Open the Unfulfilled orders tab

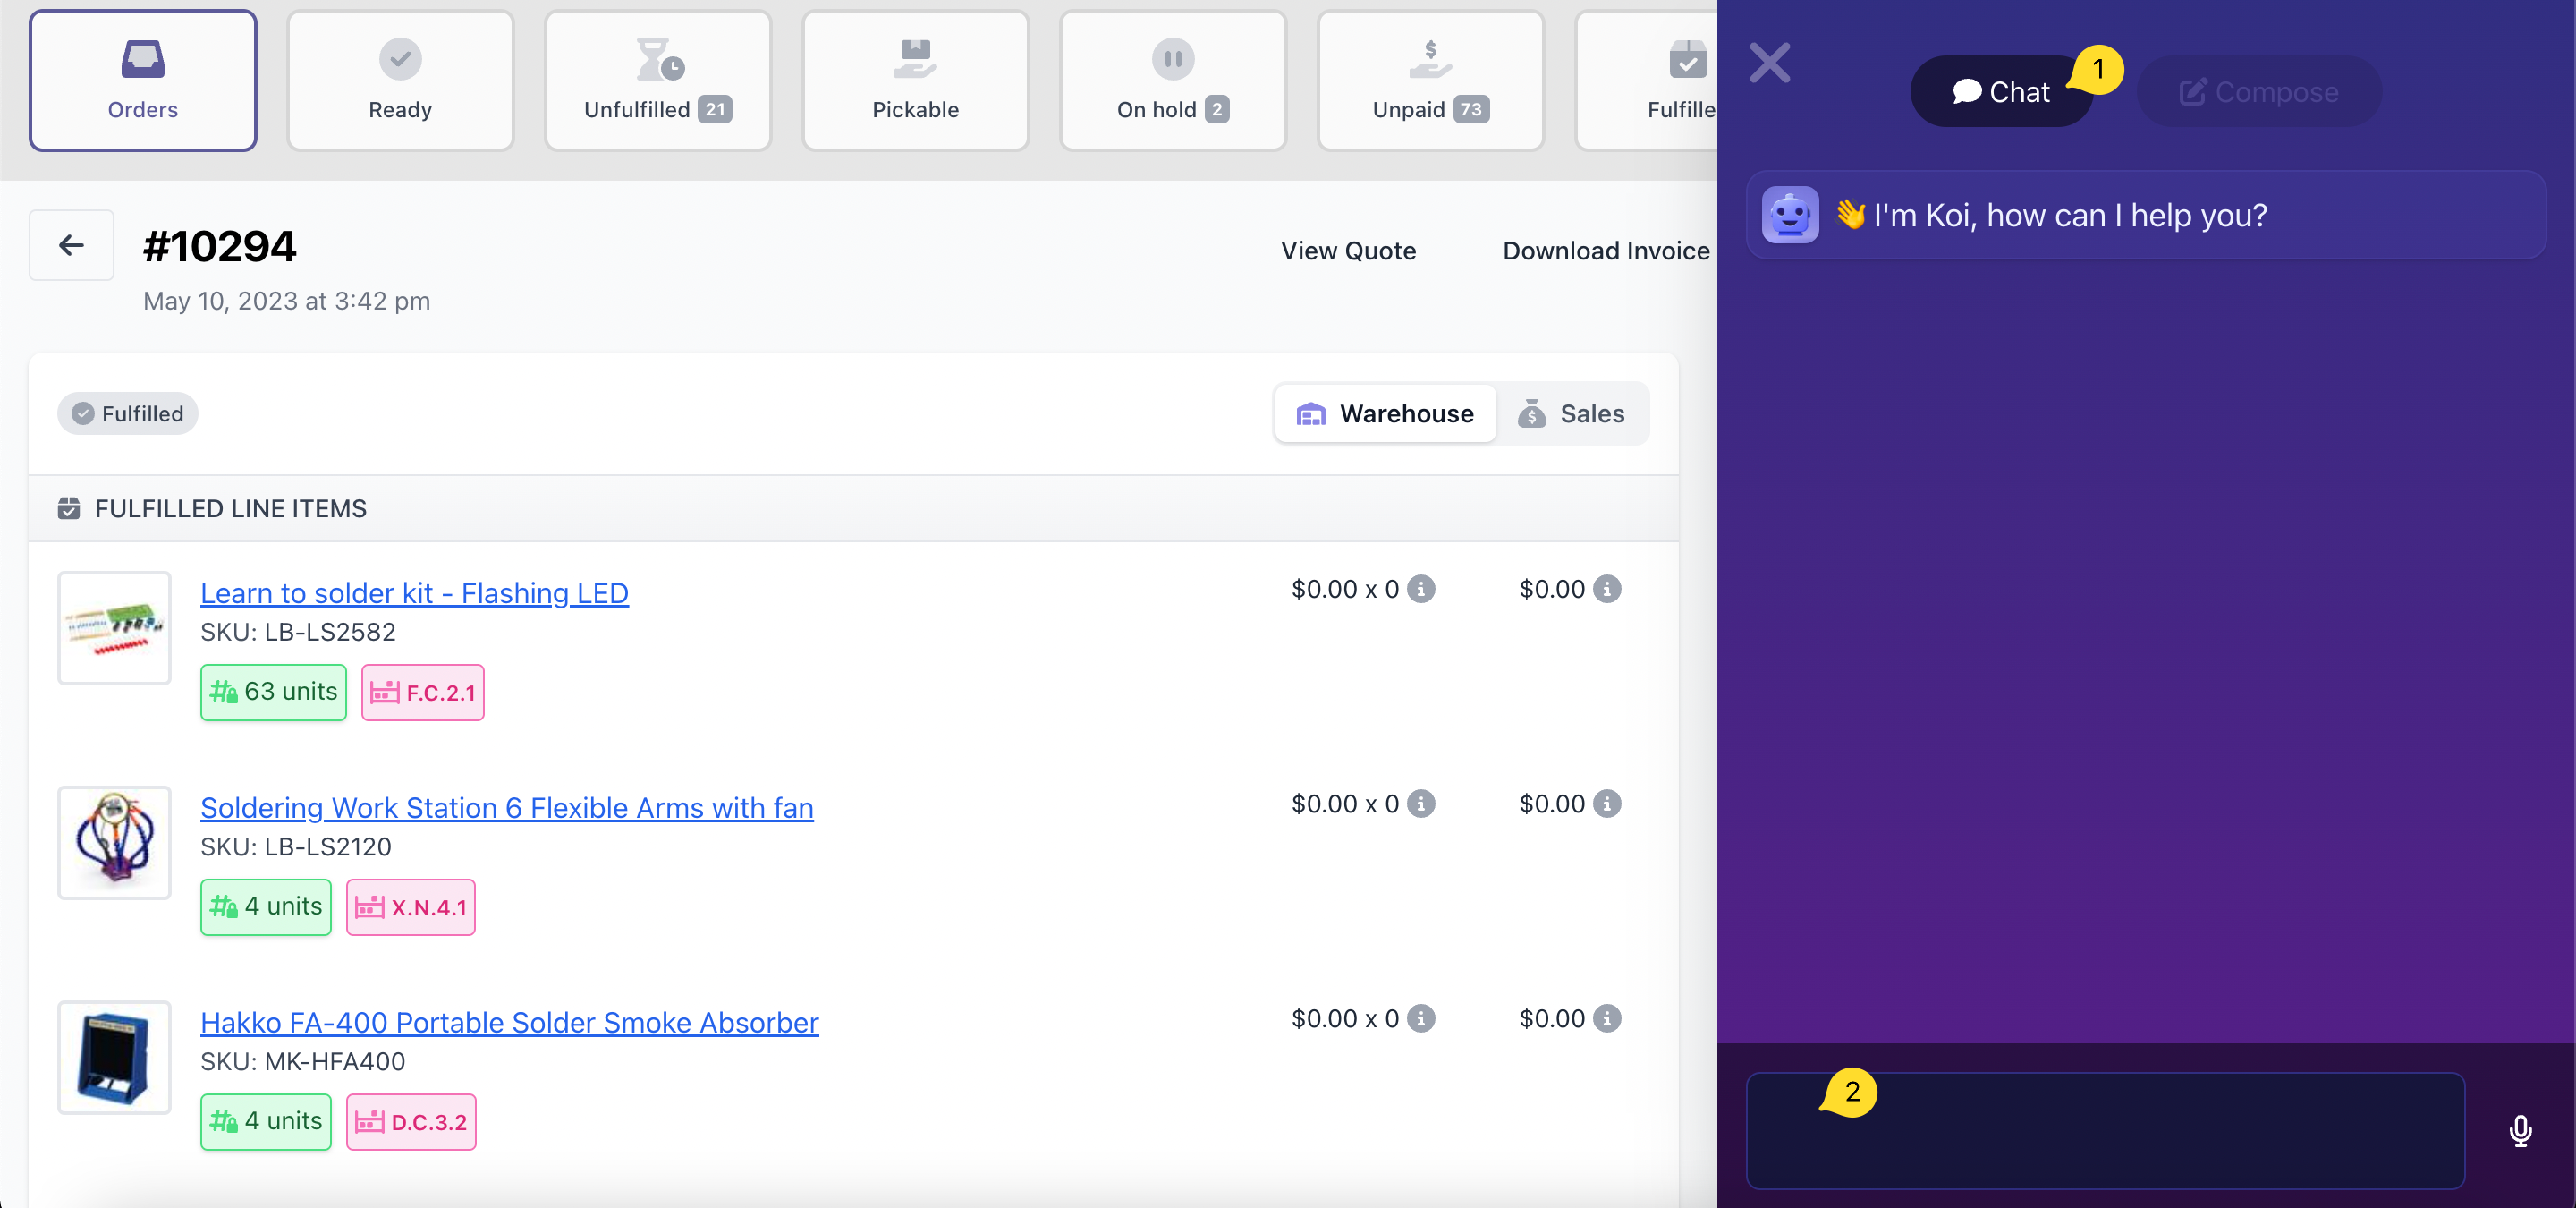657,81
